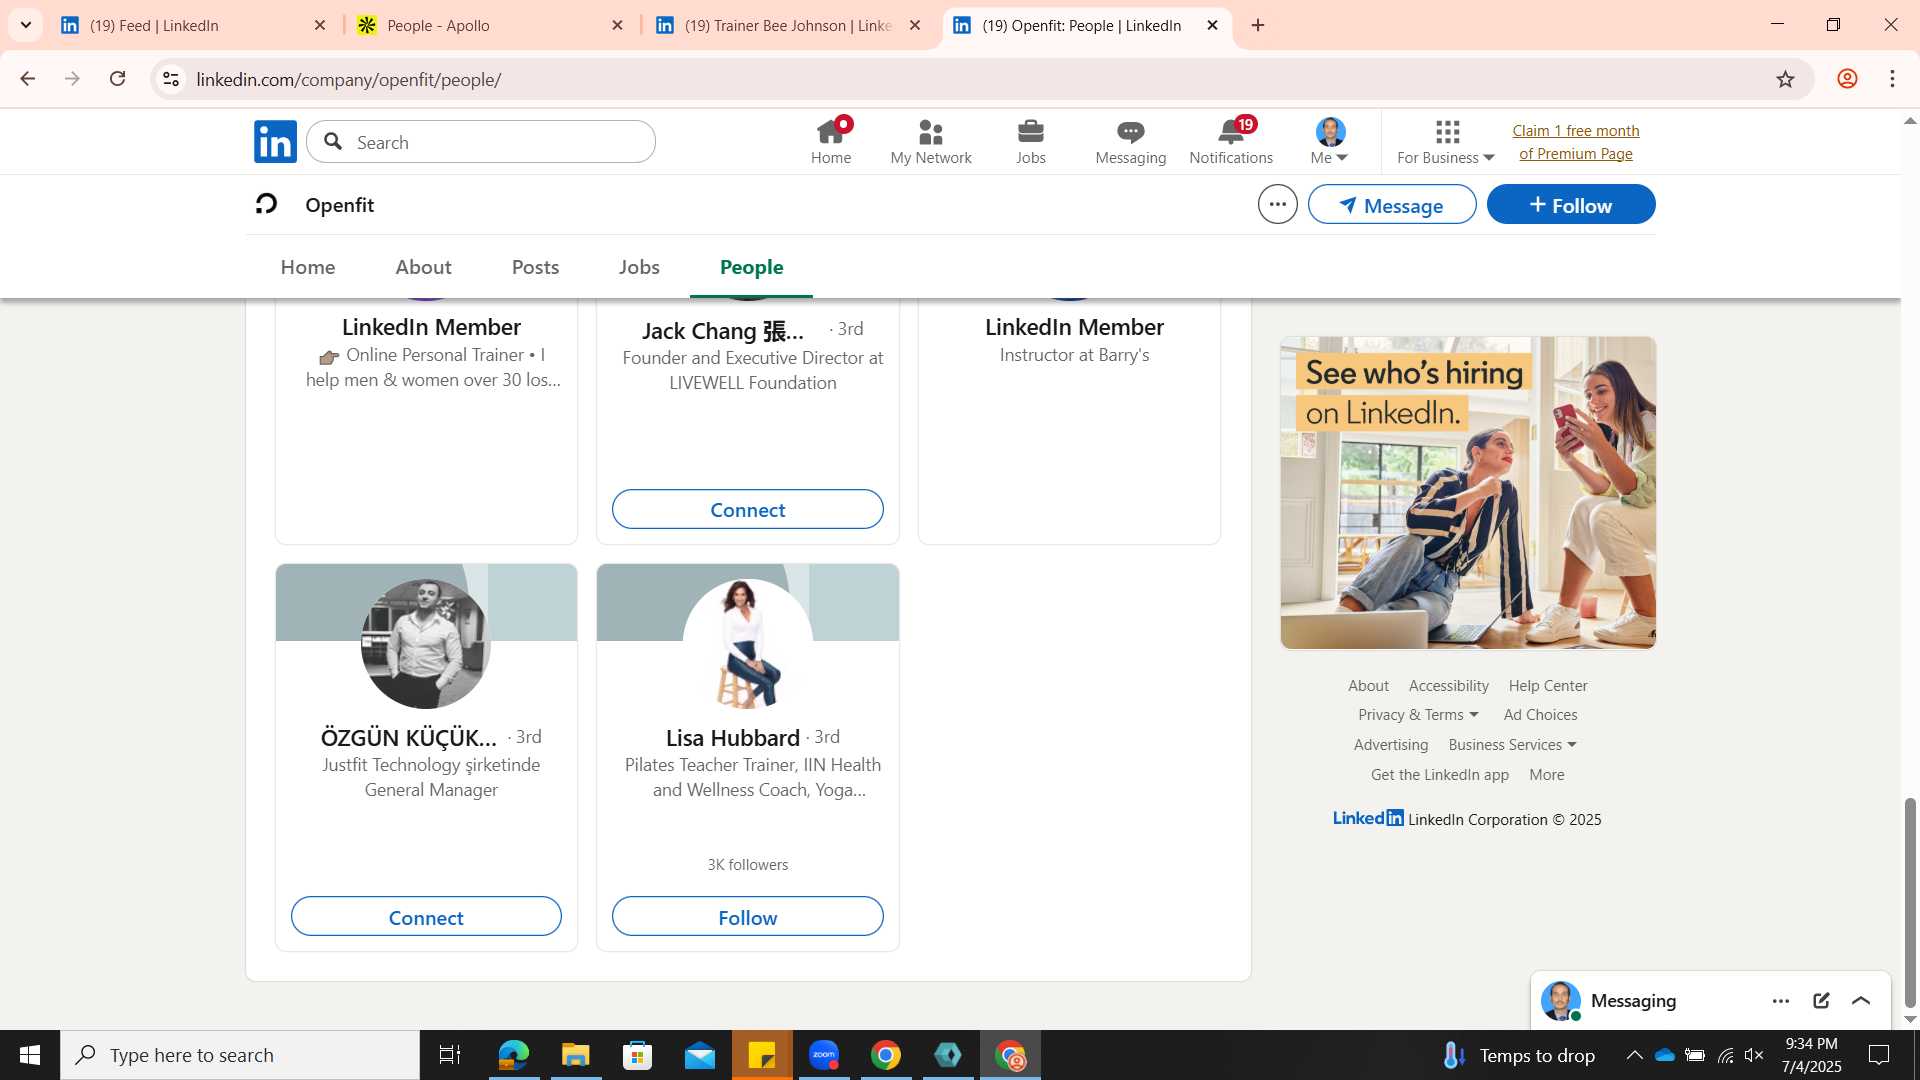Select the Openfit People tab
Image resolution: width=1920 pixels, height=1080 pixels.
pos(751,267)
